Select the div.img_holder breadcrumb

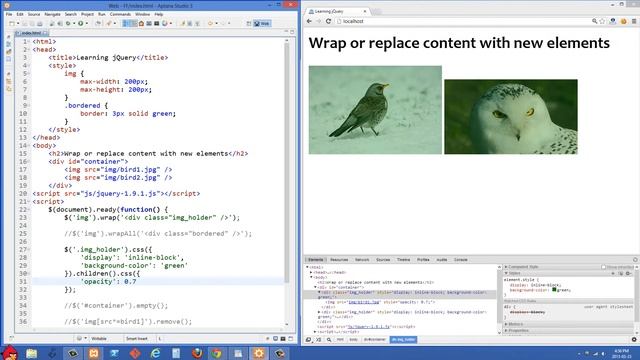tap(403, 340)
